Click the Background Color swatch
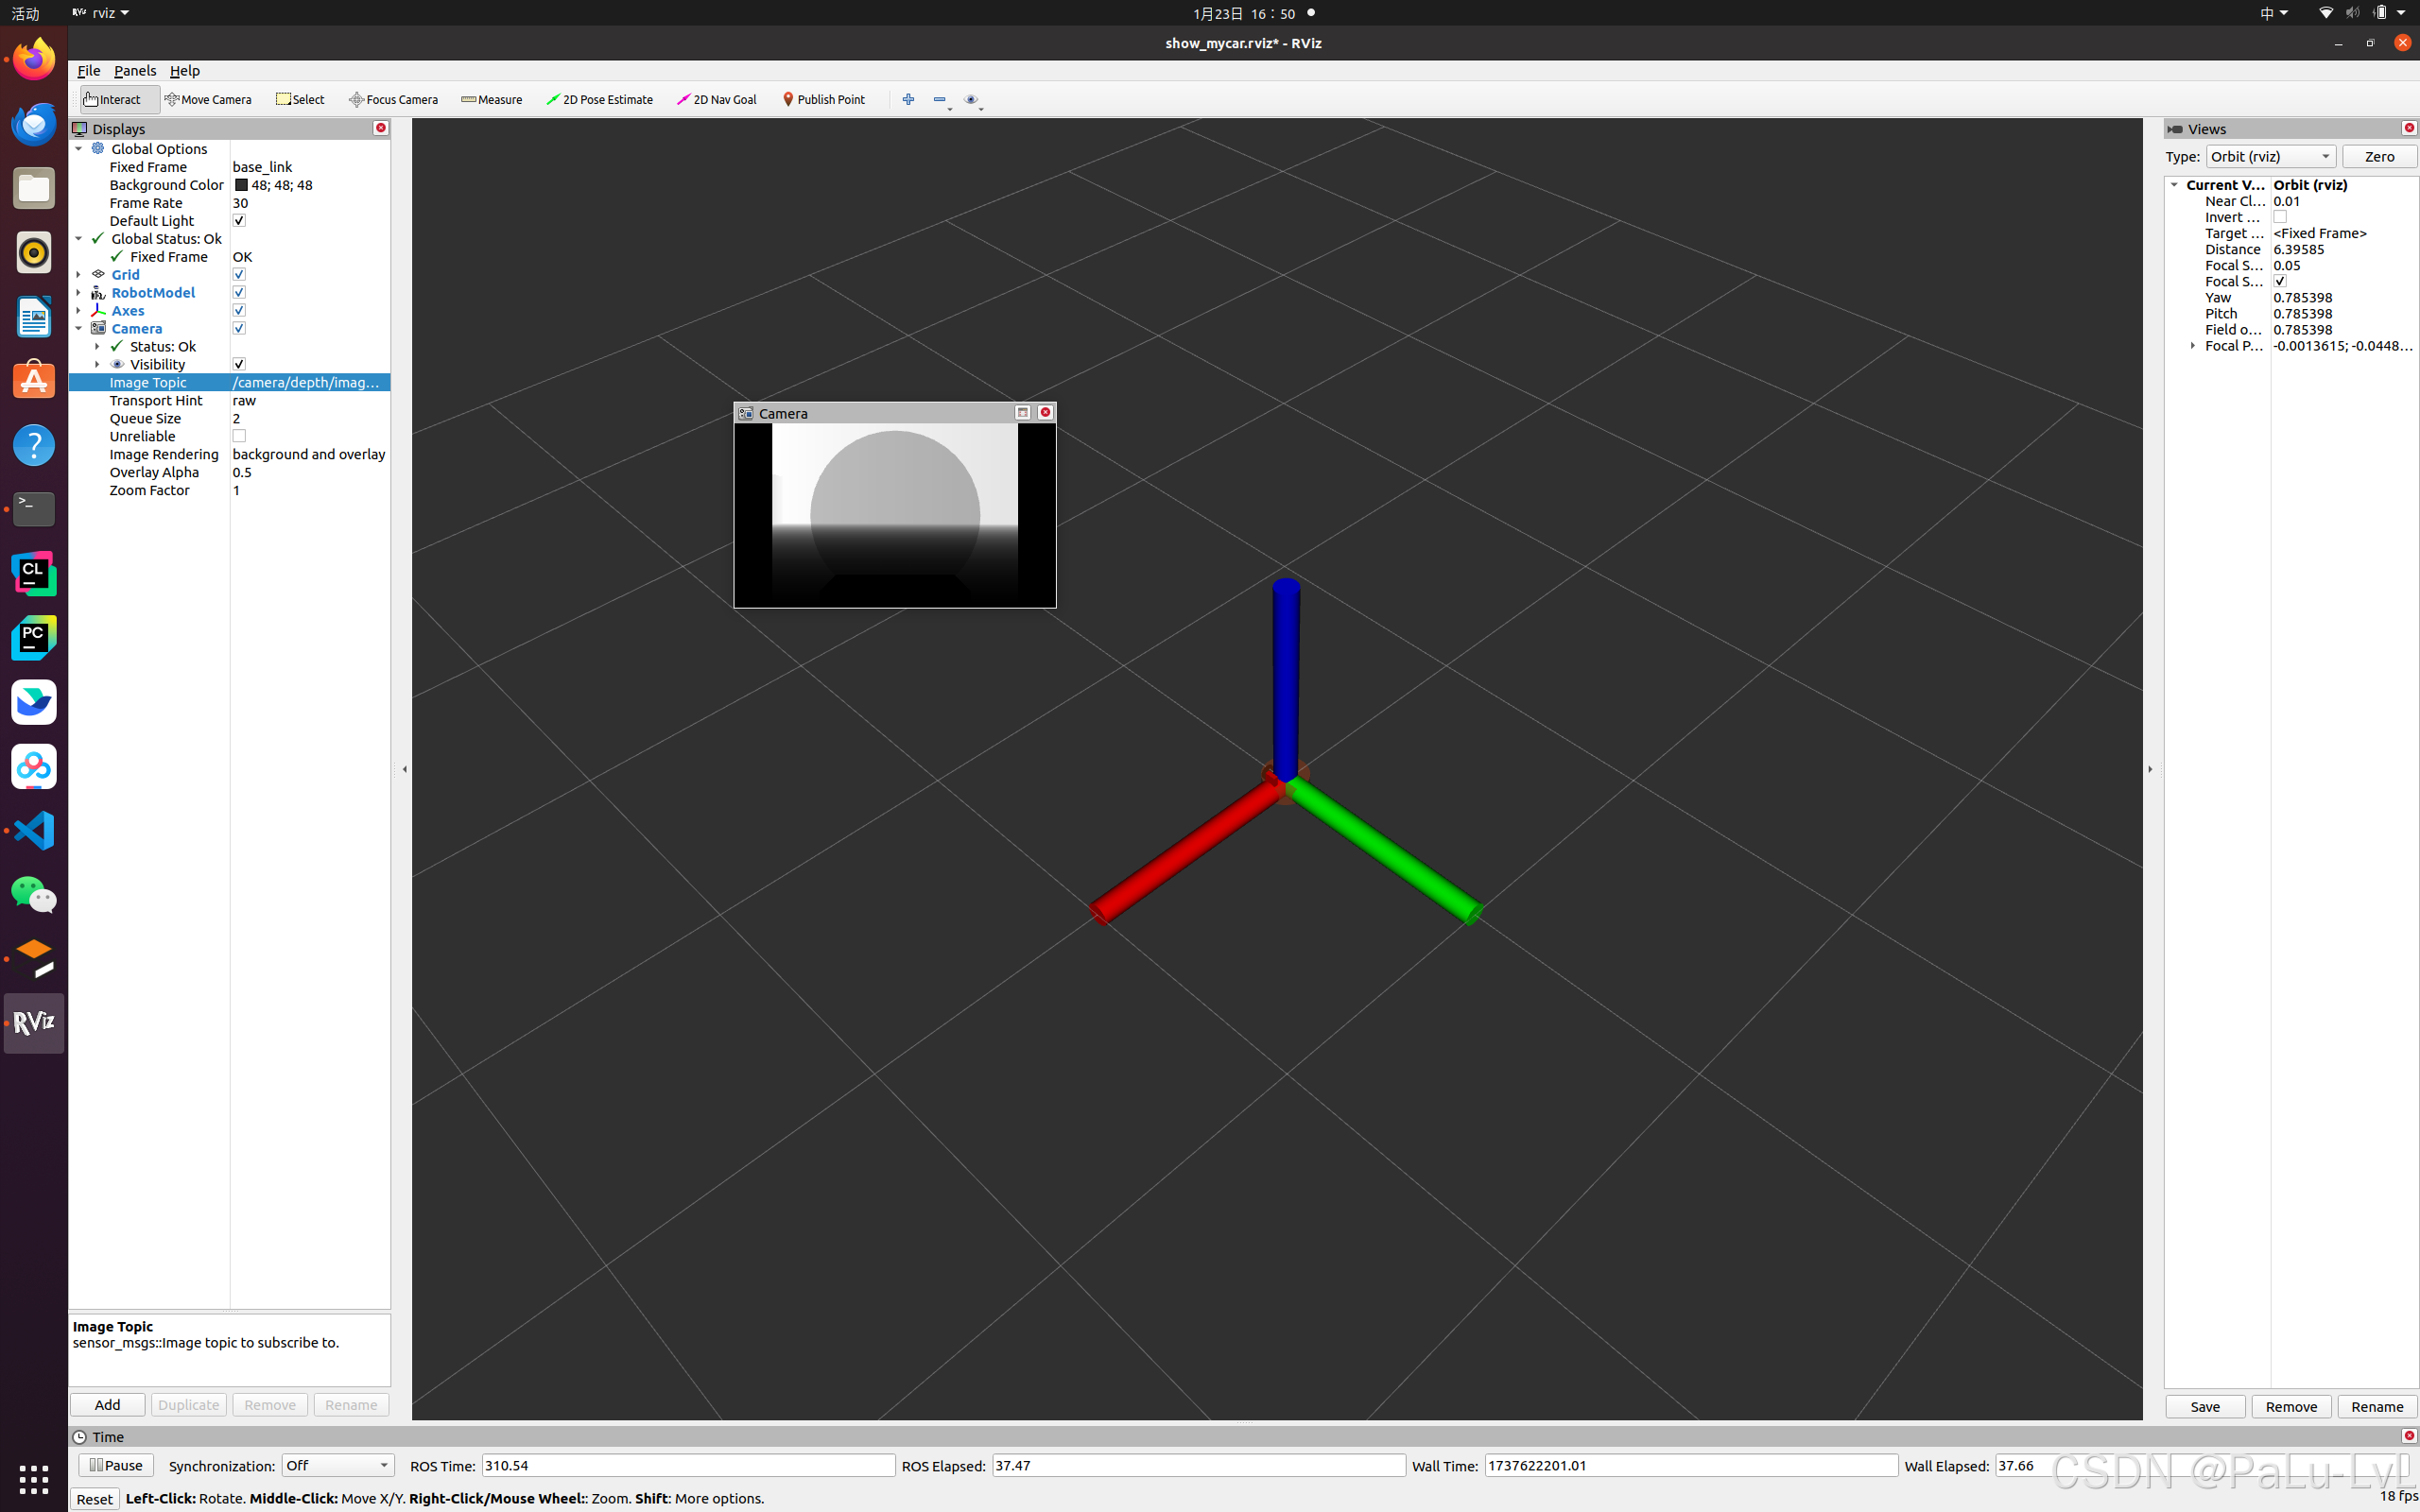Viewport: 2420px width, 1512px height. (241, 185)
